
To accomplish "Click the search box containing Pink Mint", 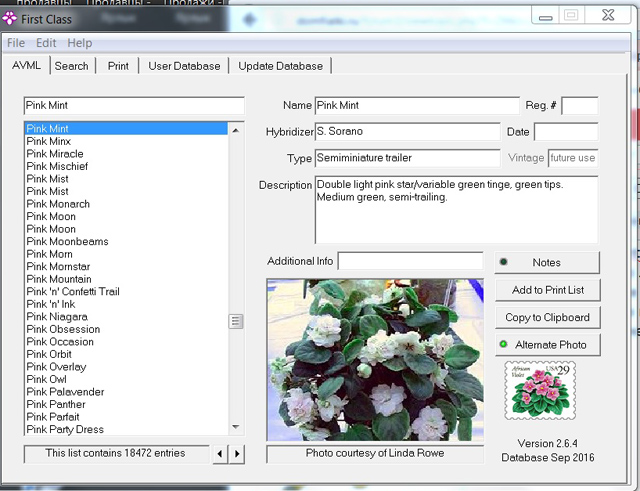I will click(134, 106).
